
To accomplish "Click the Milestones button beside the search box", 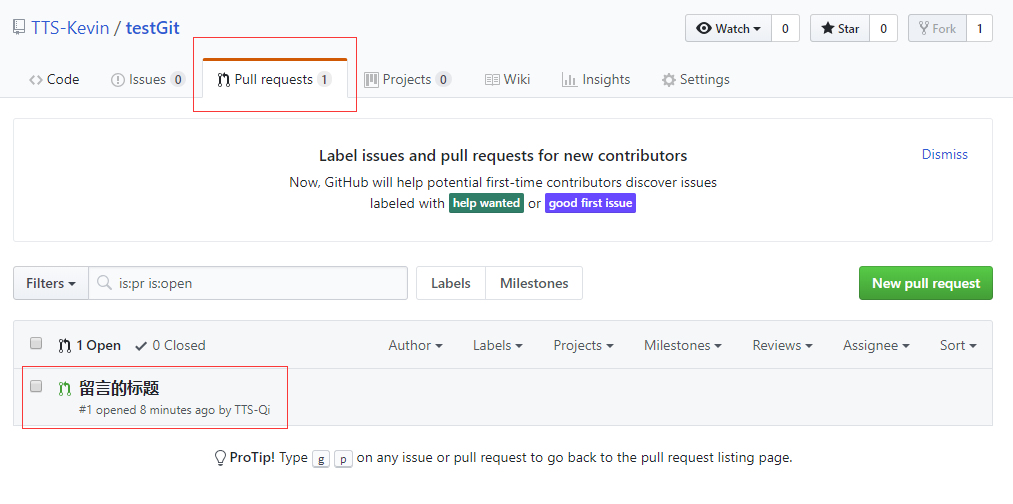I will [534, 283].
